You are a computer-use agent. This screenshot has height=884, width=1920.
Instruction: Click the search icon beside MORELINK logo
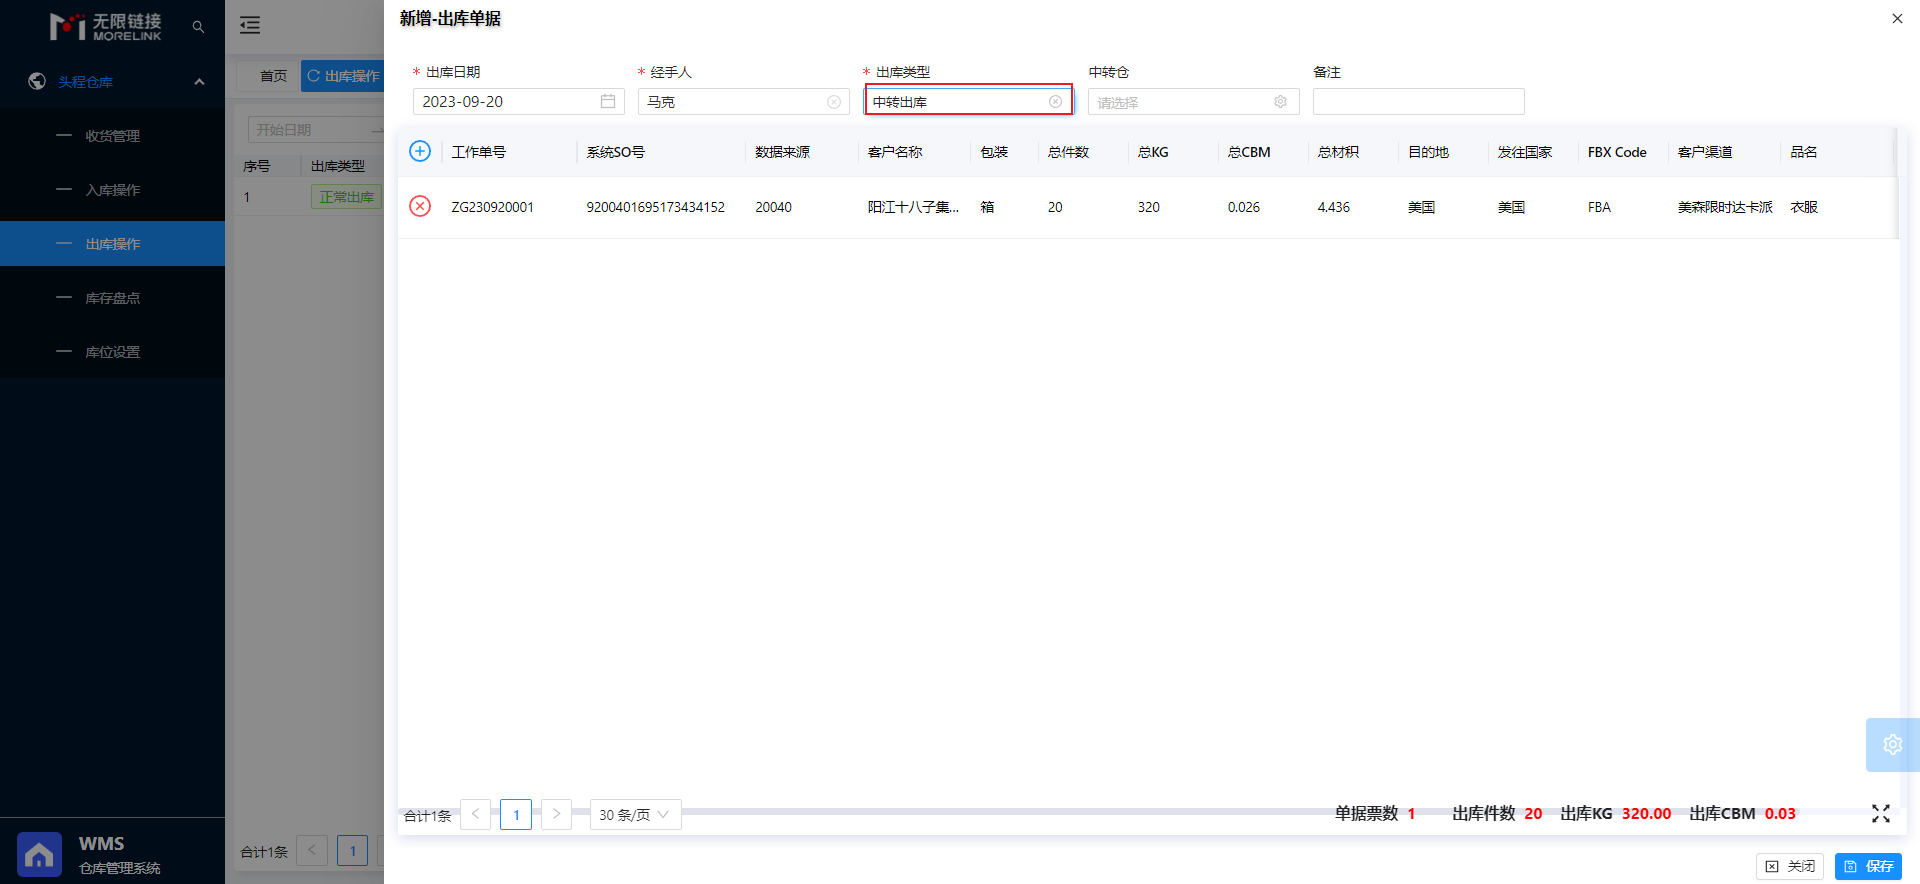click(198, 27)
